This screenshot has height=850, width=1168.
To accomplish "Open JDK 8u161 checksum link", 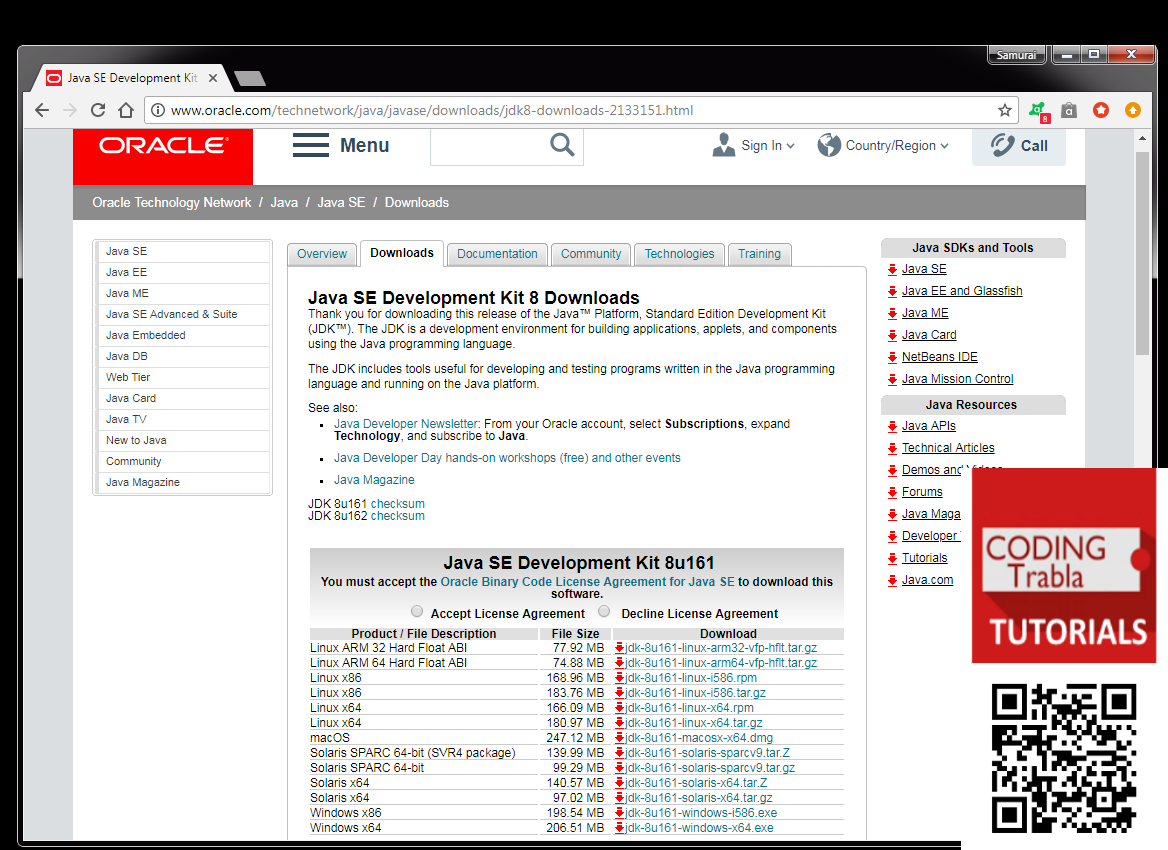I will pos(398,504).
